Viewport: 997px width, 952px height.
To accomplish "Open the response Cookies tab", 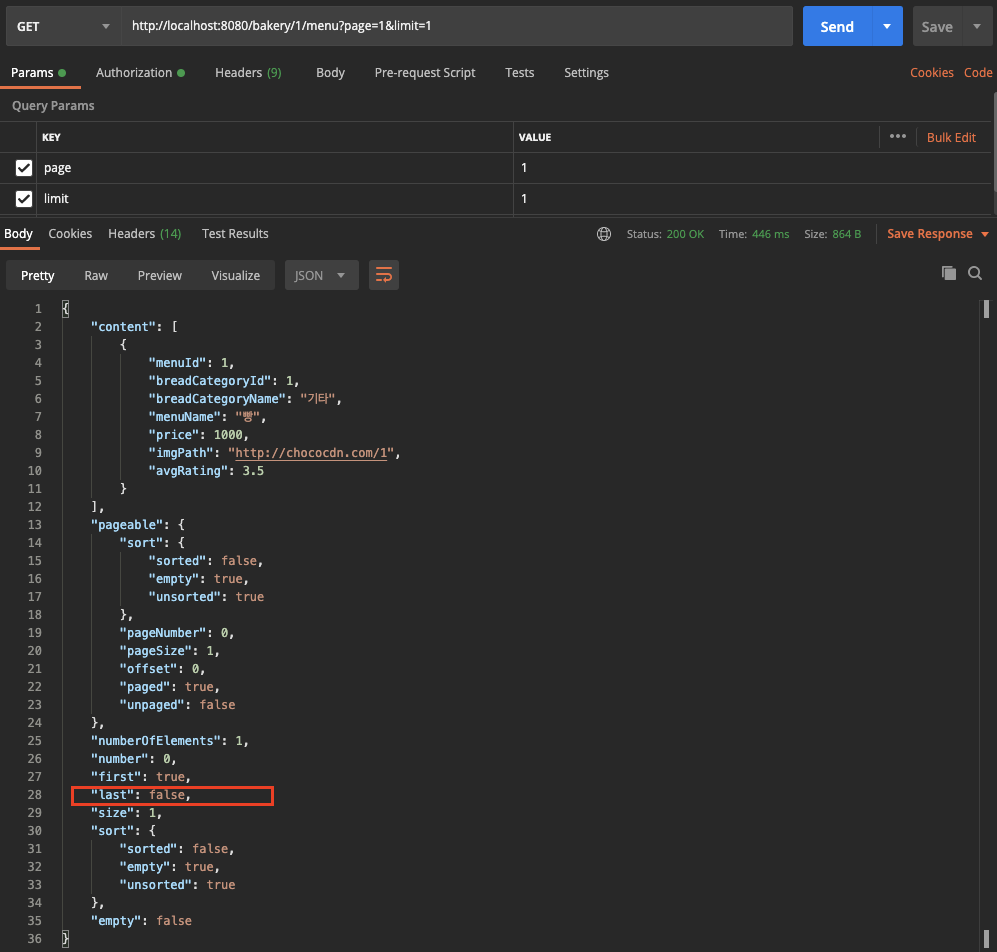I will [x=70, y=233].
